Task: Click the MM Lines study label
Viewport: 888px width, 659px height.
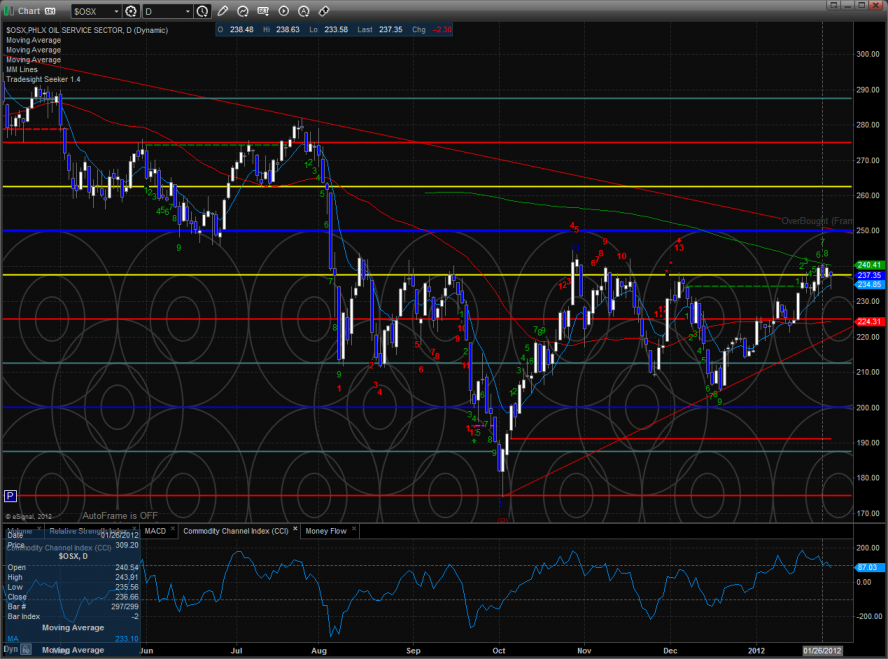Action: pyautogui.click(x=22, y=70)
